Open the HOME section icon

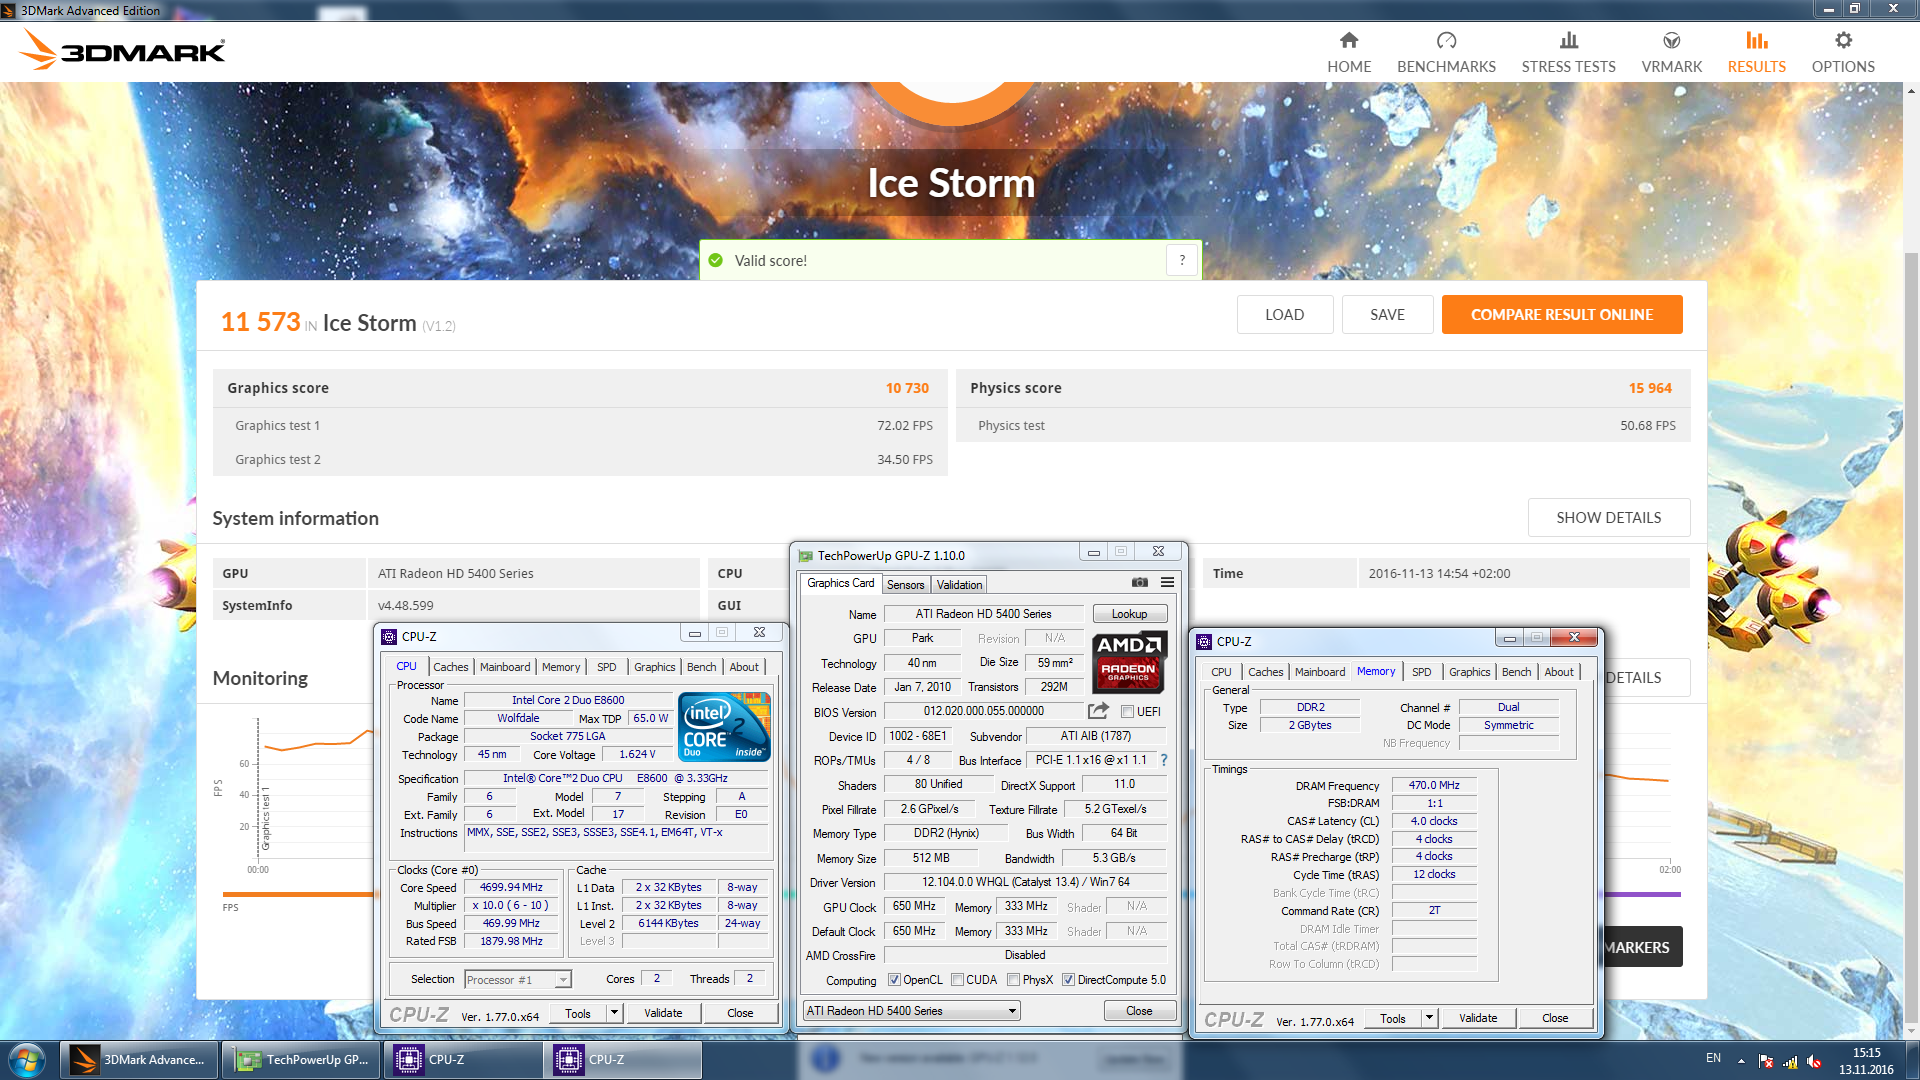[1349, 41]
